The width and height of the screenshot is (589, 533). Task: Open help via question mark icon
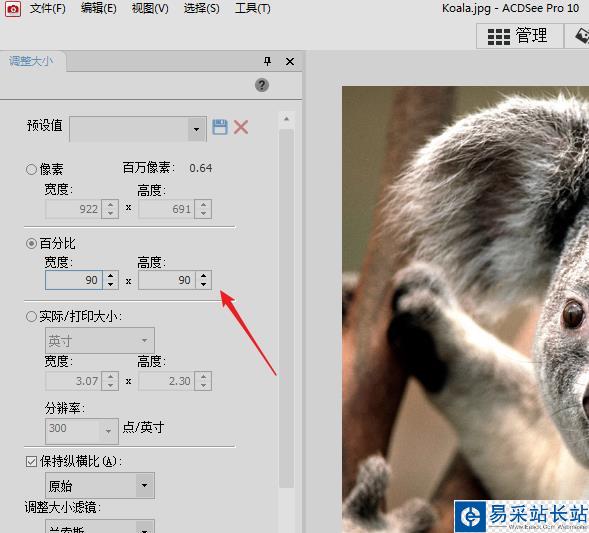[262, 85]
